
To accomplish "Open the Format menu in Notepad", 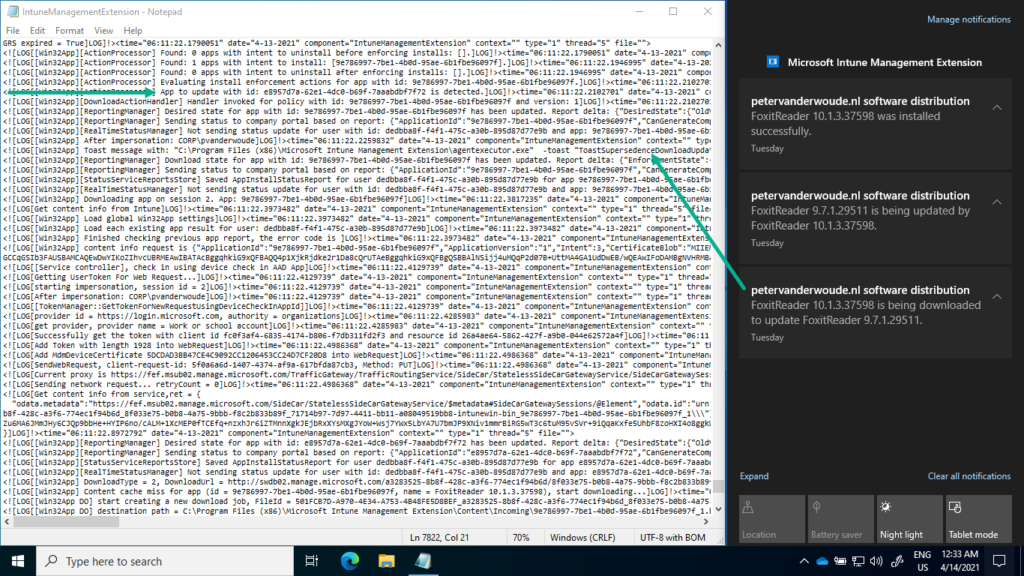I will [69, 30].
